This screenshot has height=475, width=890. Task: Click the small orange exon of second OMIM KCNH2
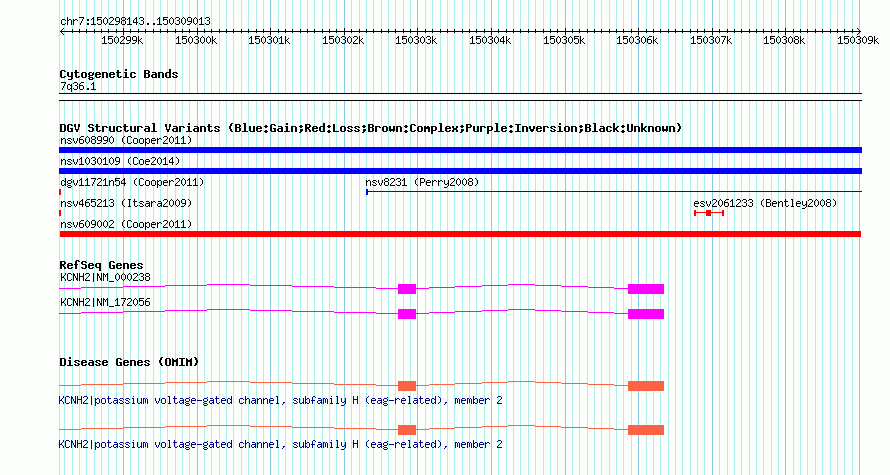coord(407,430)
